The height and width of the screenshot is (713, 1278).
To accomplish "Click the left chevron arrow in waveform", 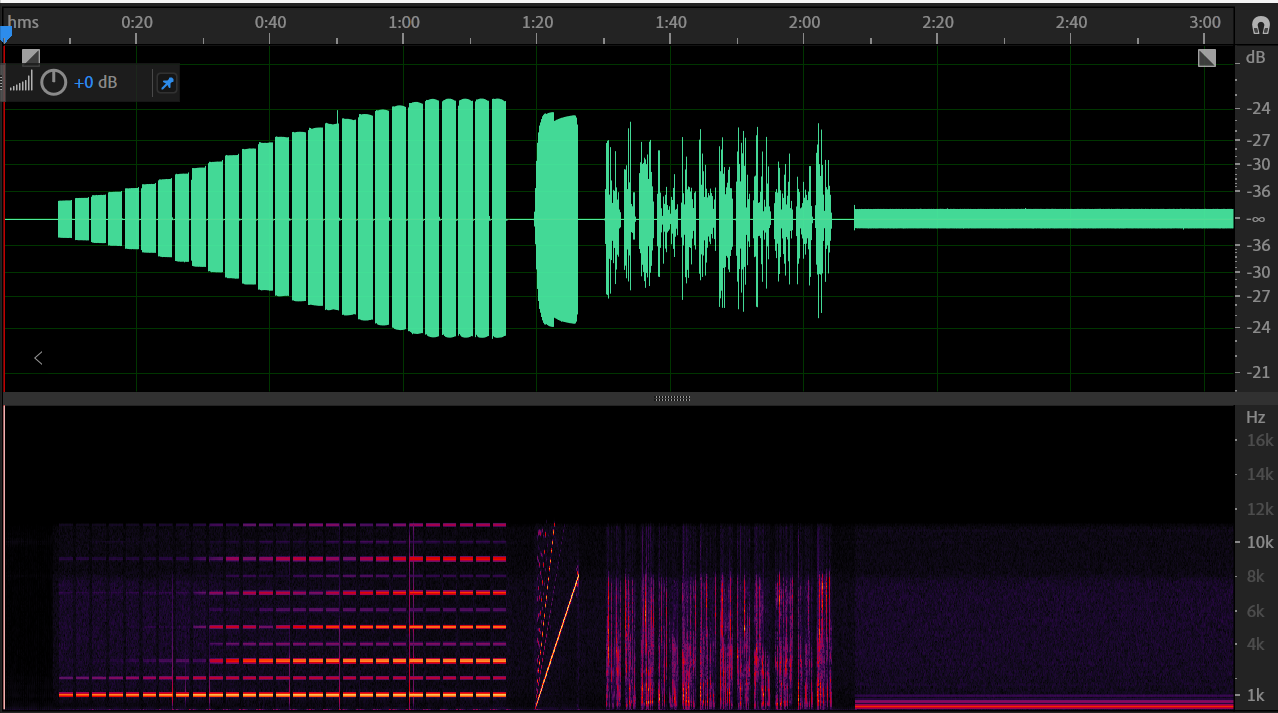I will tap(38, 357).
